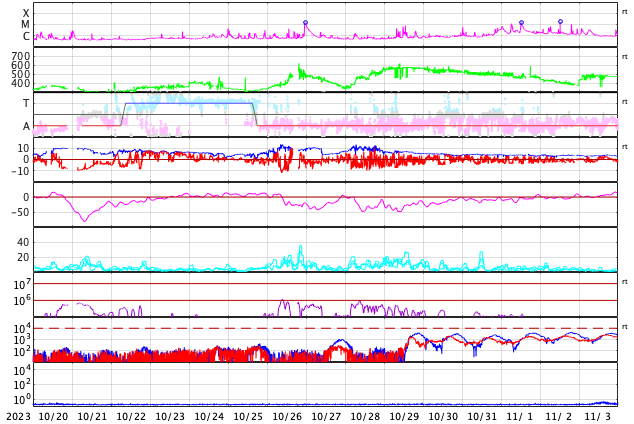The width and height of the screenshot is (634, 424).
Task: Click the X flare class axis label
Action: 26,13
